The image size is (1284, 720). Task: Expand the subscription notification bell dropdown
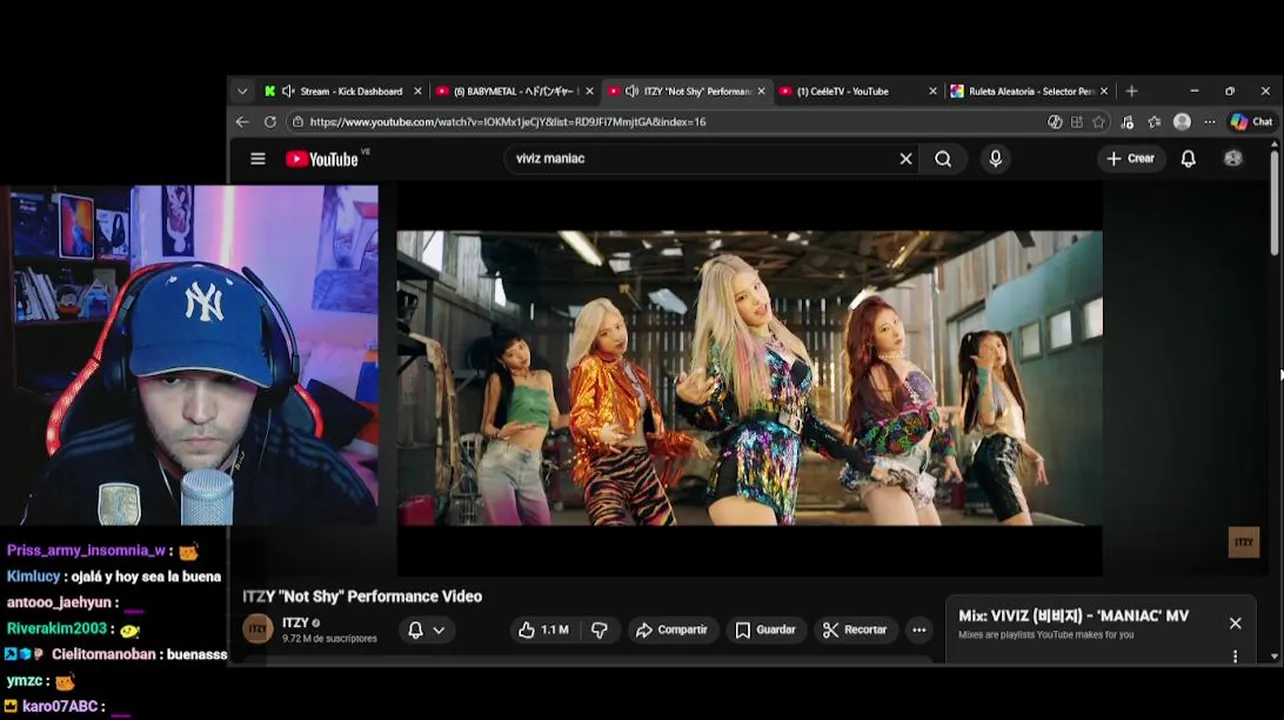point(426,630)
